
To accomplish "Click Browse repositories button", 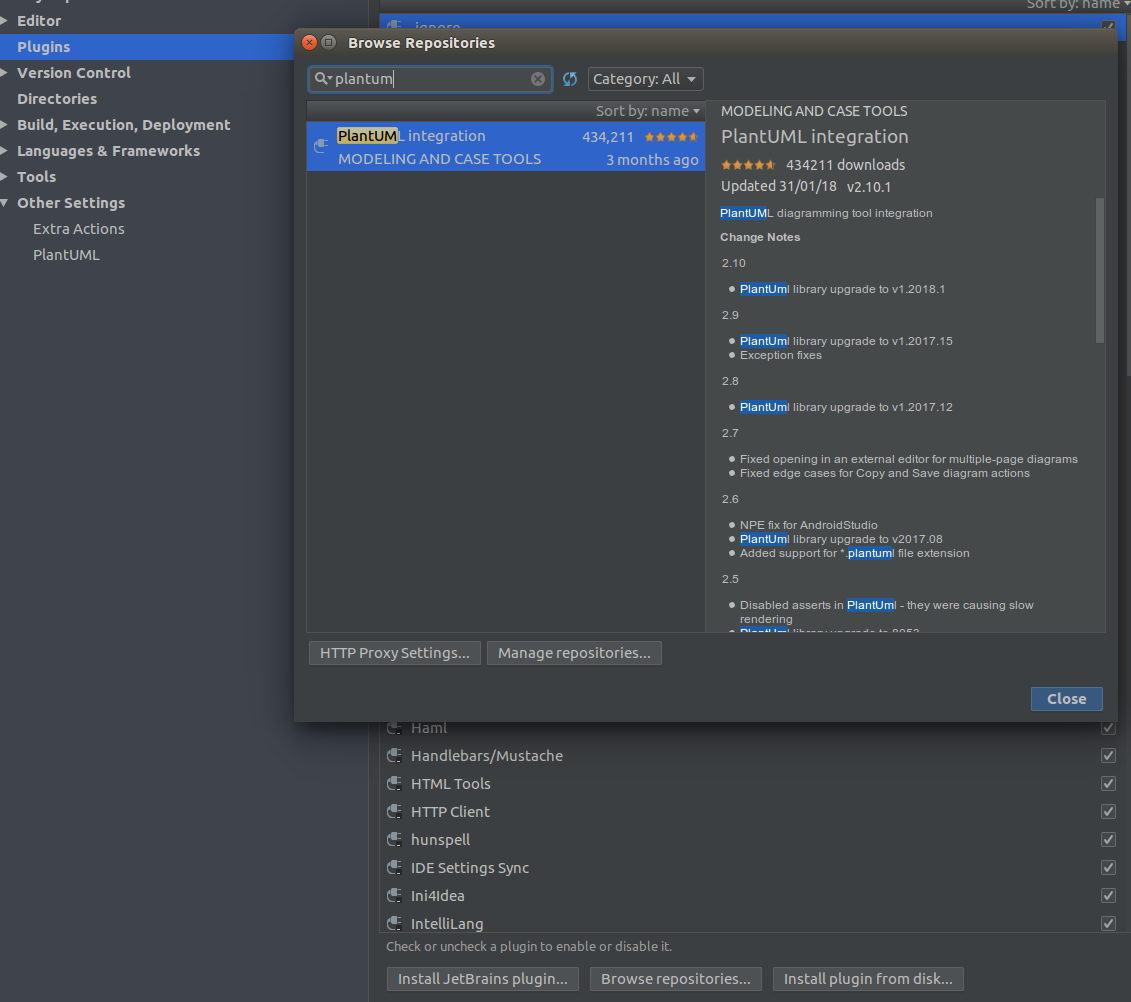I will 676,979.
